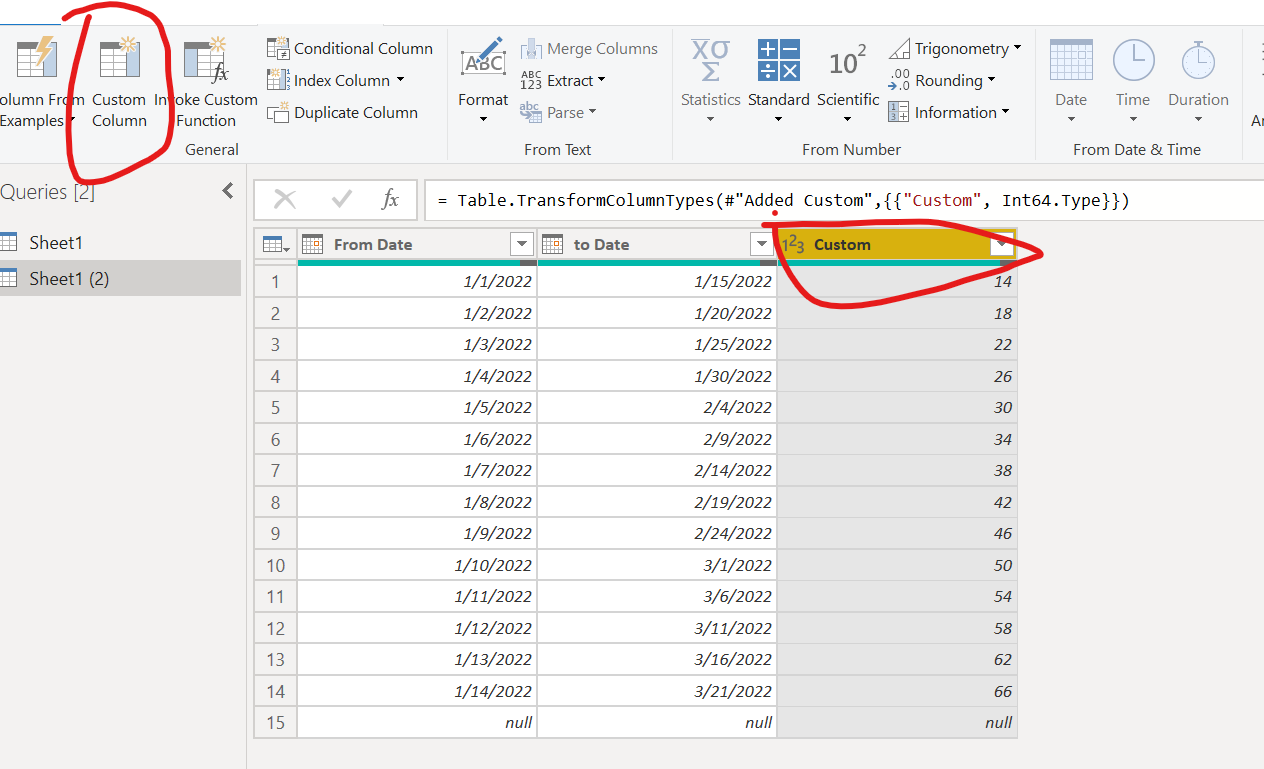Open Custom column filter dropdown
Image resolution: width=1264 pixels, height=769 pixels.
click(1003, 244)
